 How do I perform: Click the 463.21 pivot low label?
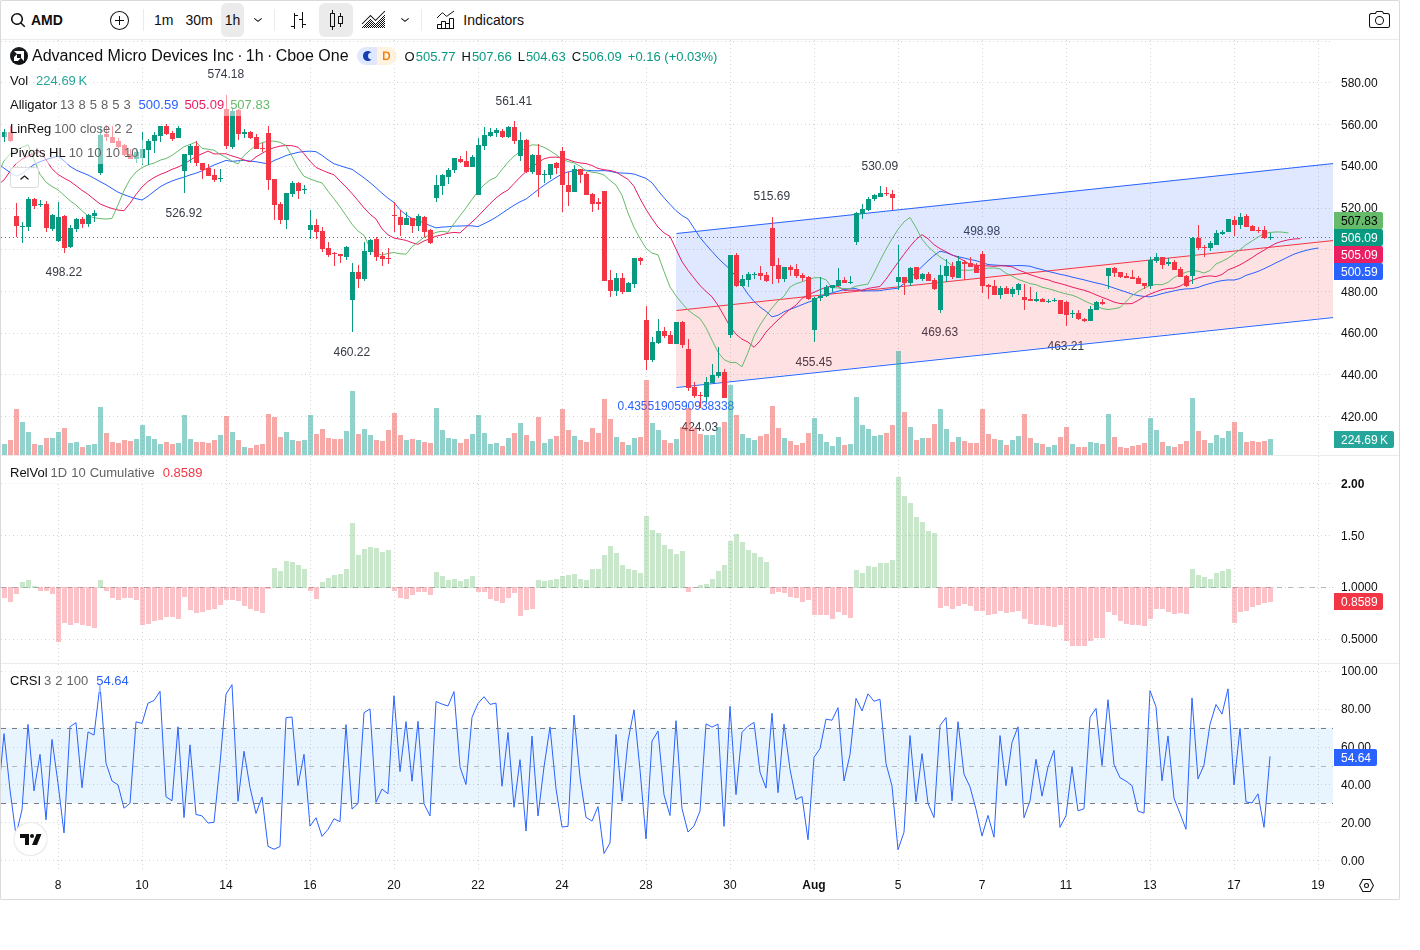1066,346
